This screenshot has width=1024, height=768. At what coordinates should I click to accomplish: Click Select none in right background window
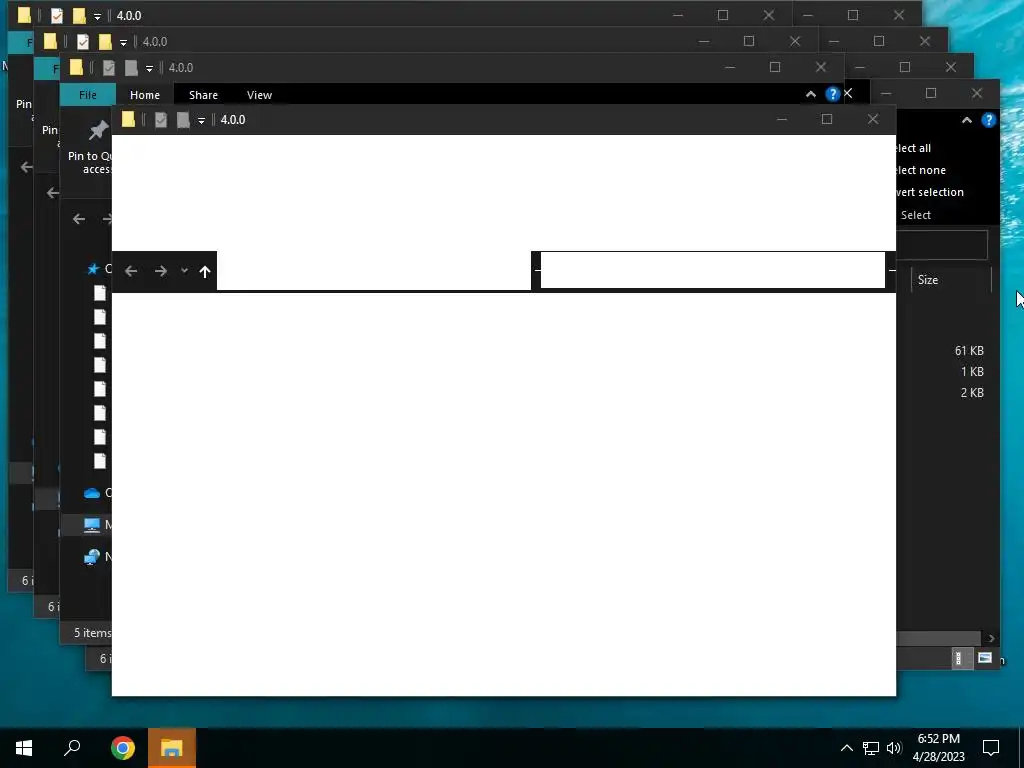coord(921,170)
